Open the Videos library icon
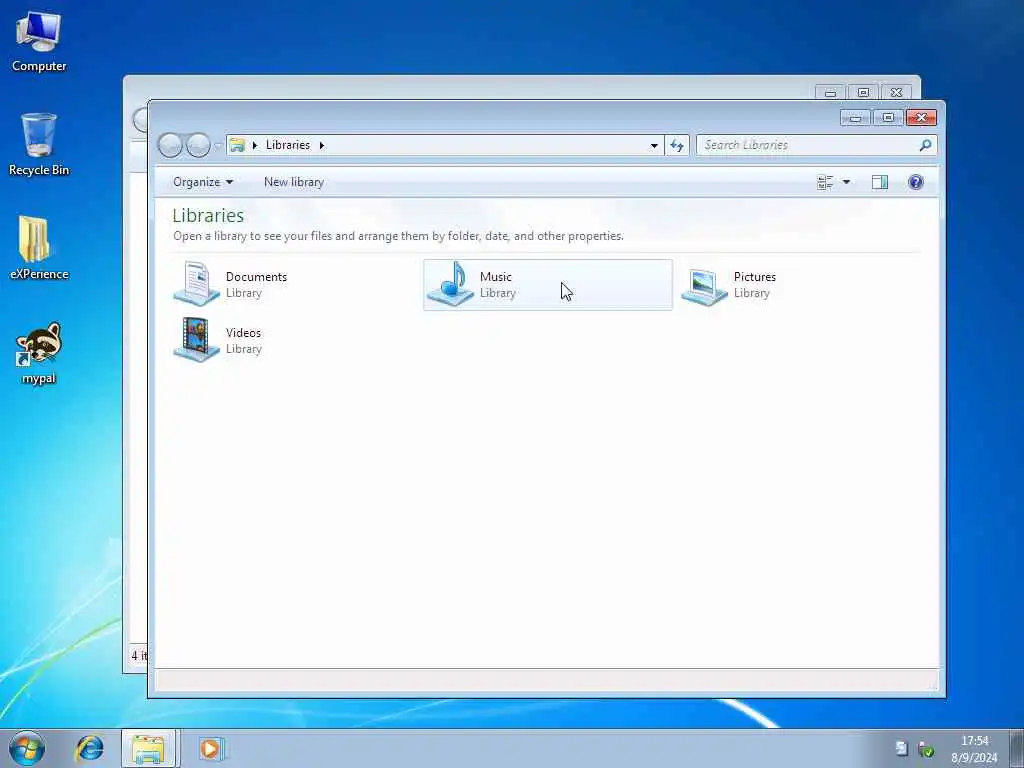Image resolution: width=1024 pixels, height=768 pixels. click(x=196, y=340)
